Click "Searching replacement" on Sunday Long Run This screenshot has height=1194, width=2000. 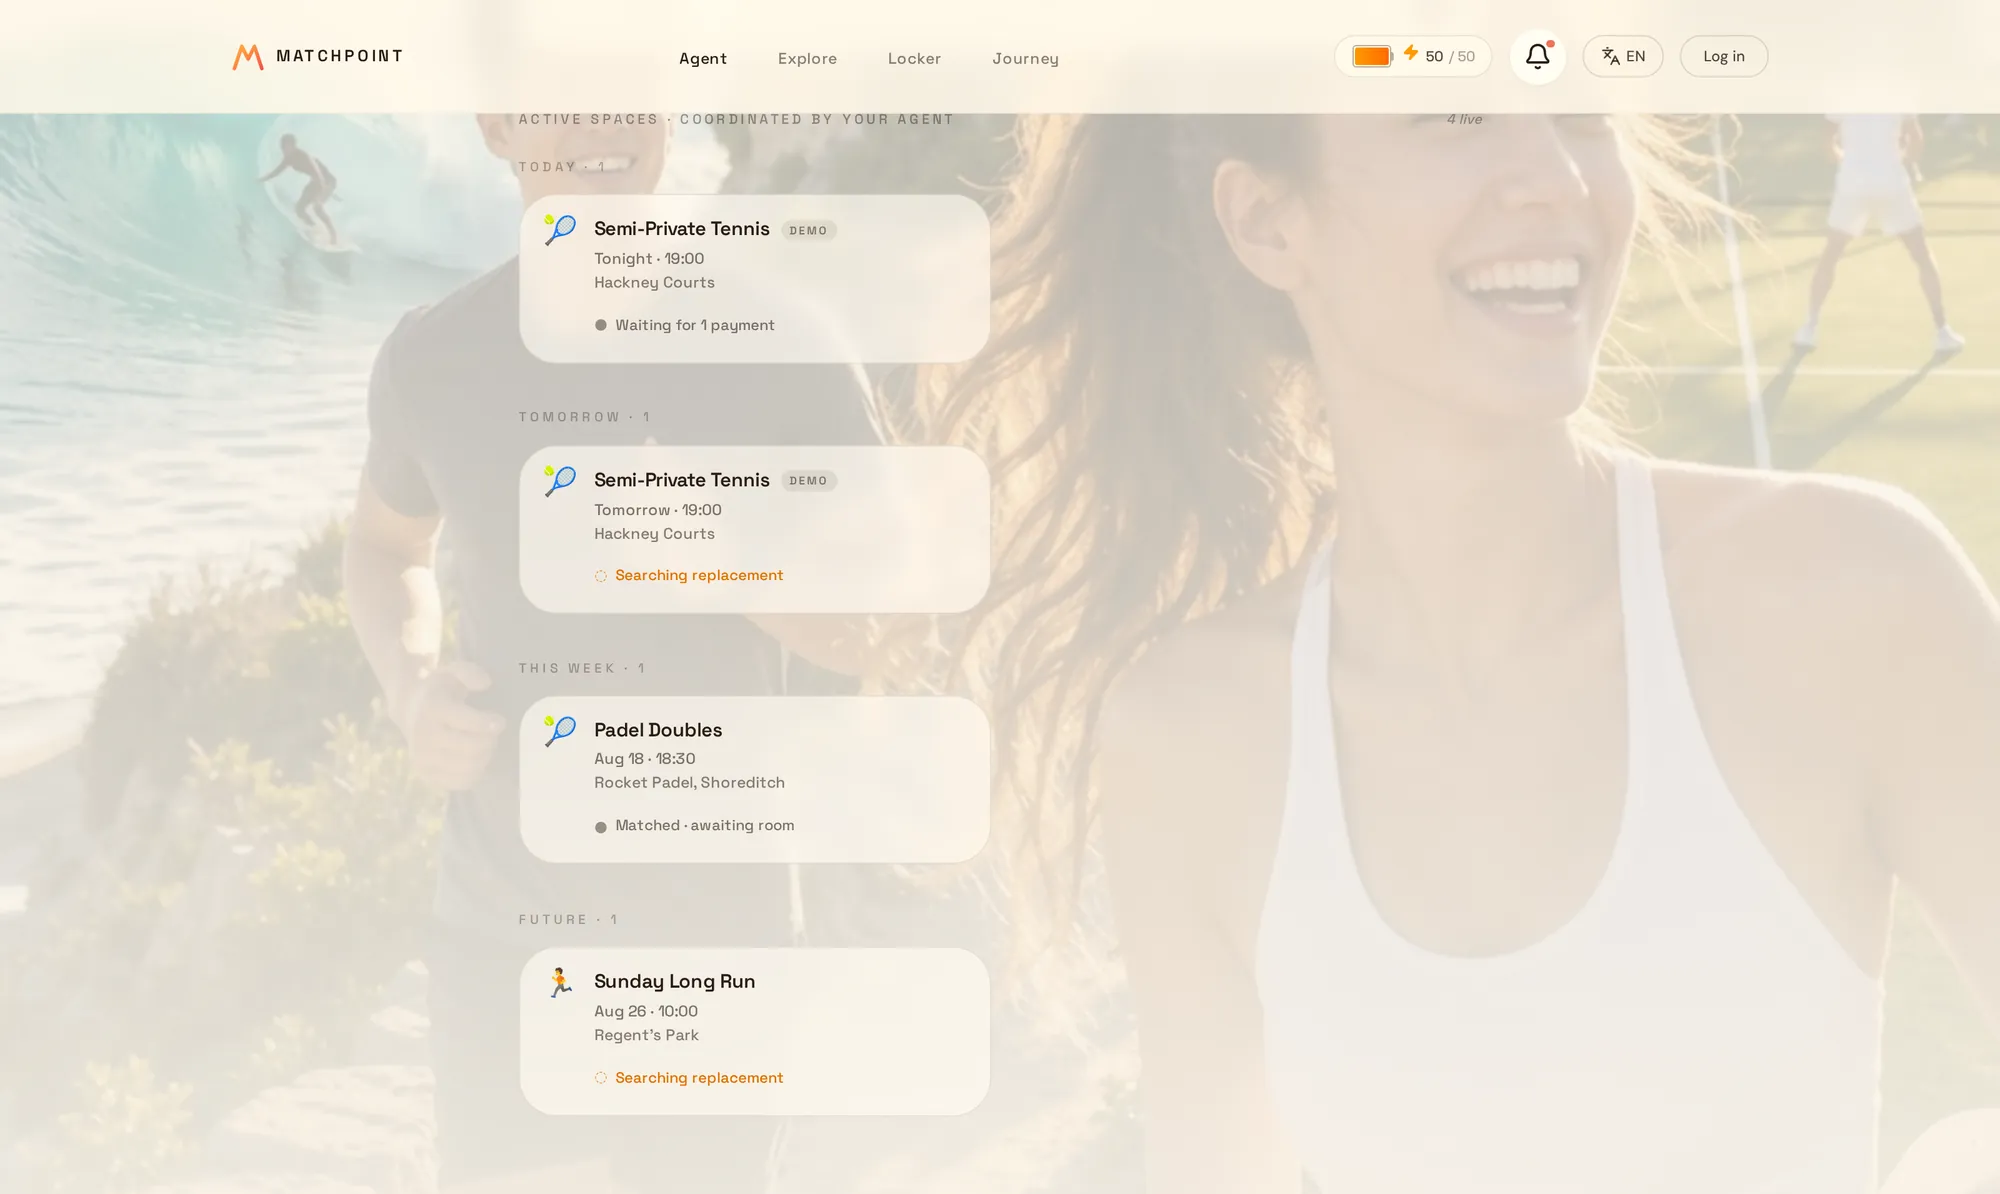point(699,1077)
